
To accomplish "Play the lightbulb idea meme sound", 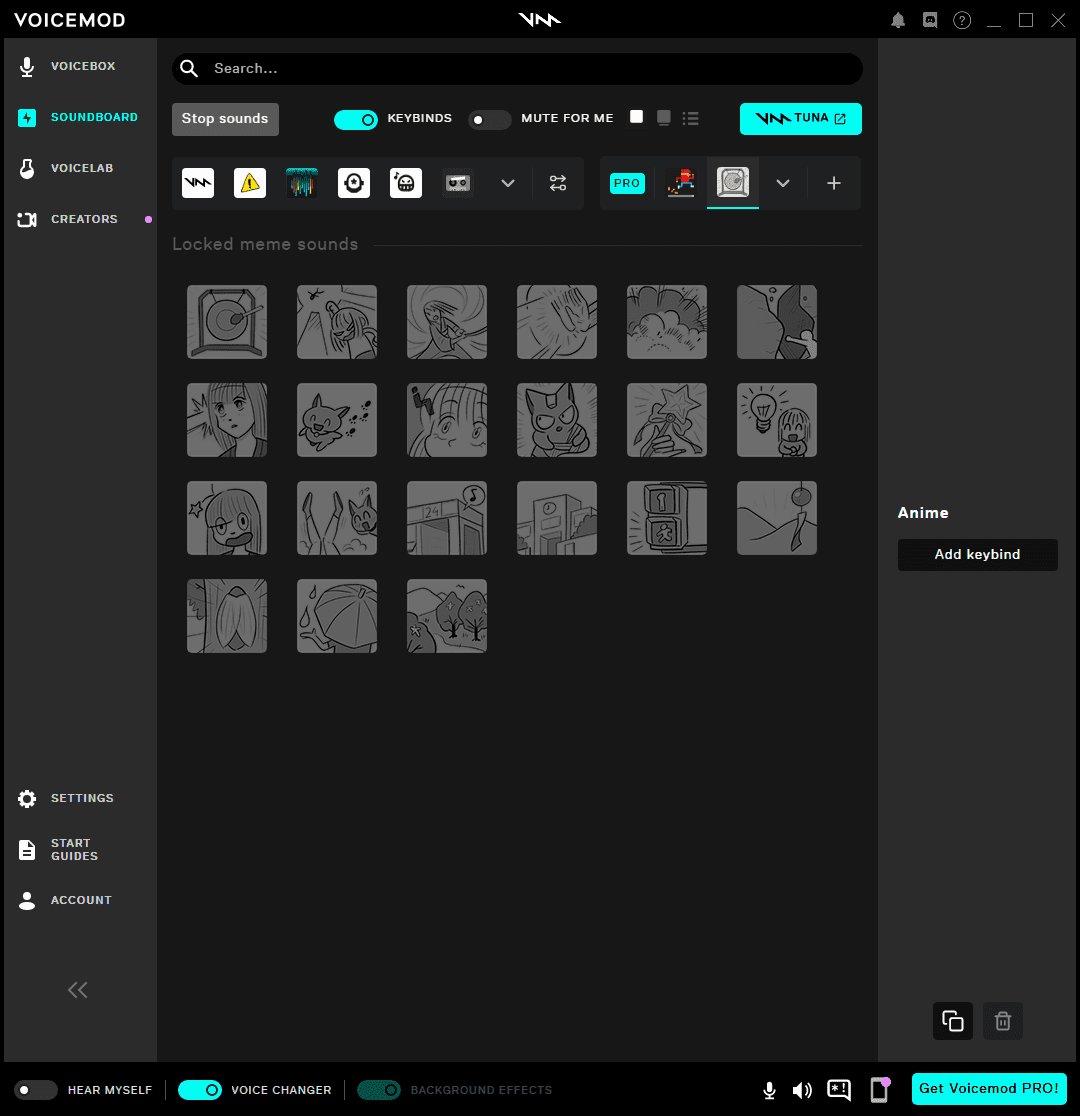I will [777, 420].
